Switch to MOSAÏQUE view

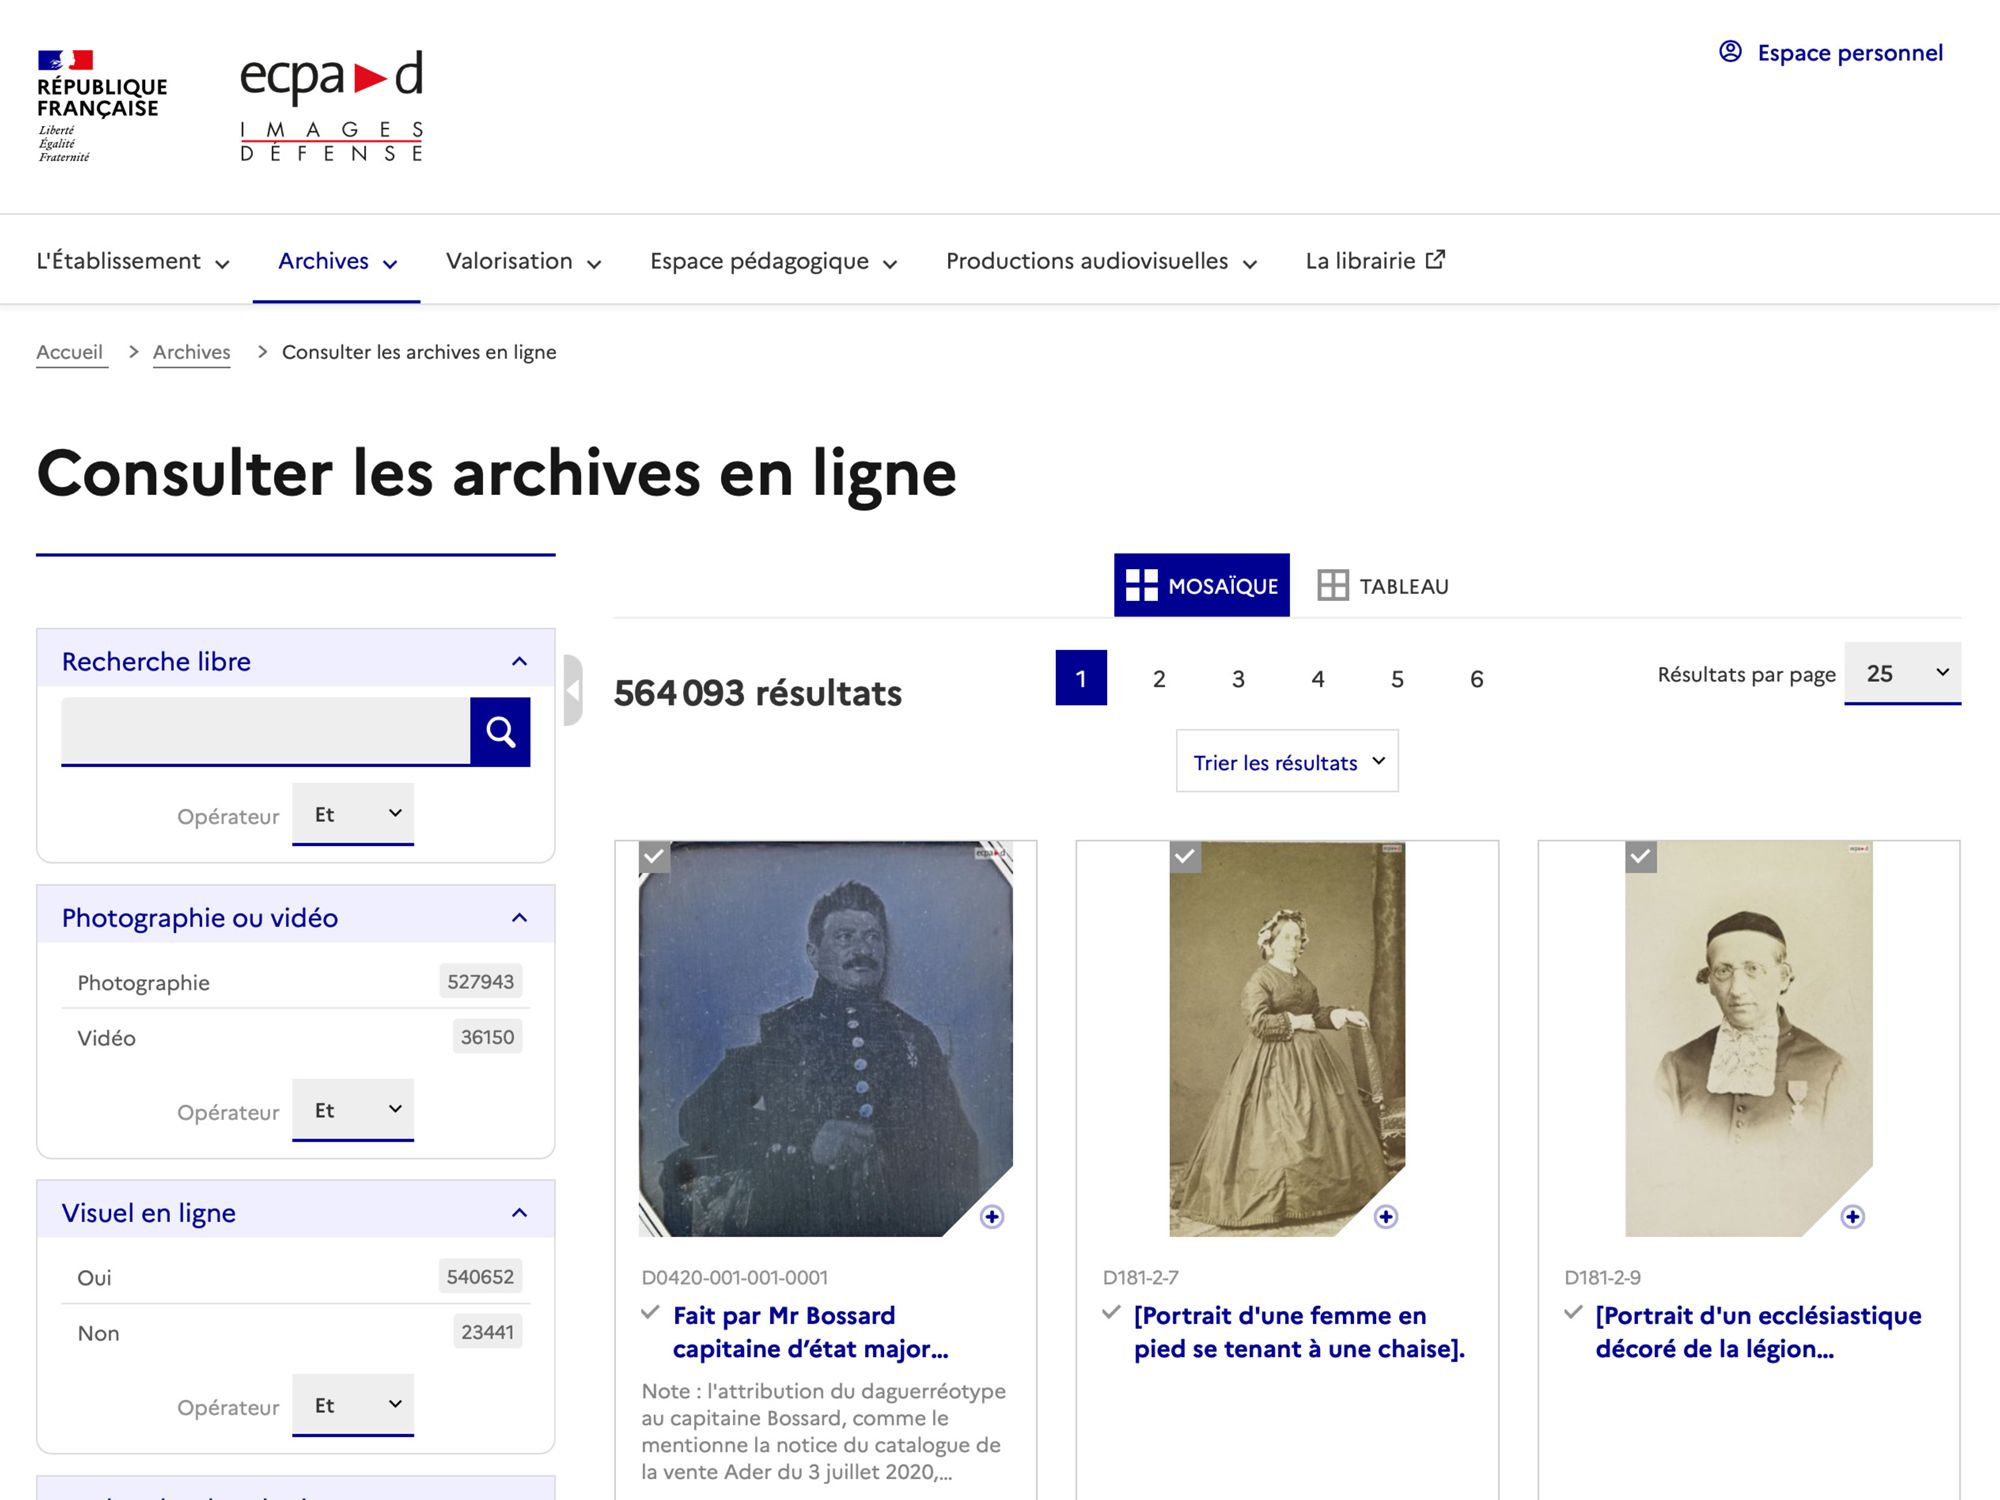[1201, 585]
